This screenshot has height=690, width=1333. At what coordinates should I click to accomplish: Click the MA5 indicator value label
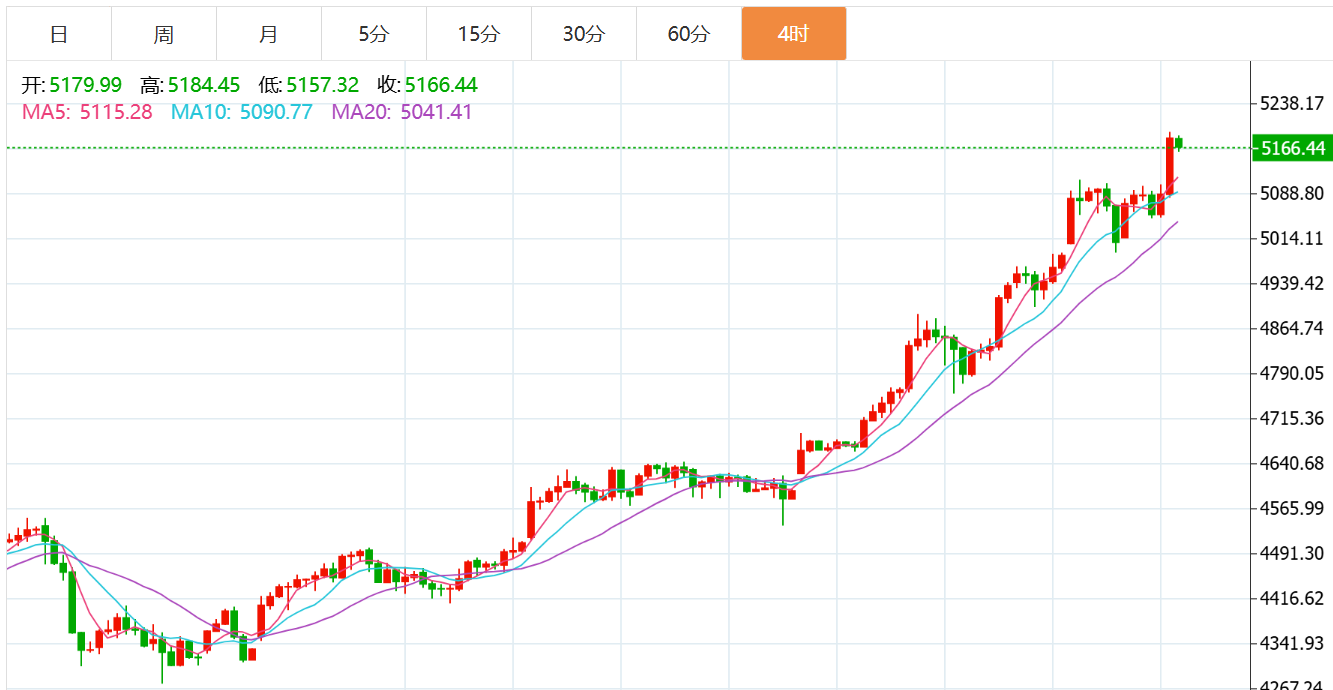tap(88, 112)
